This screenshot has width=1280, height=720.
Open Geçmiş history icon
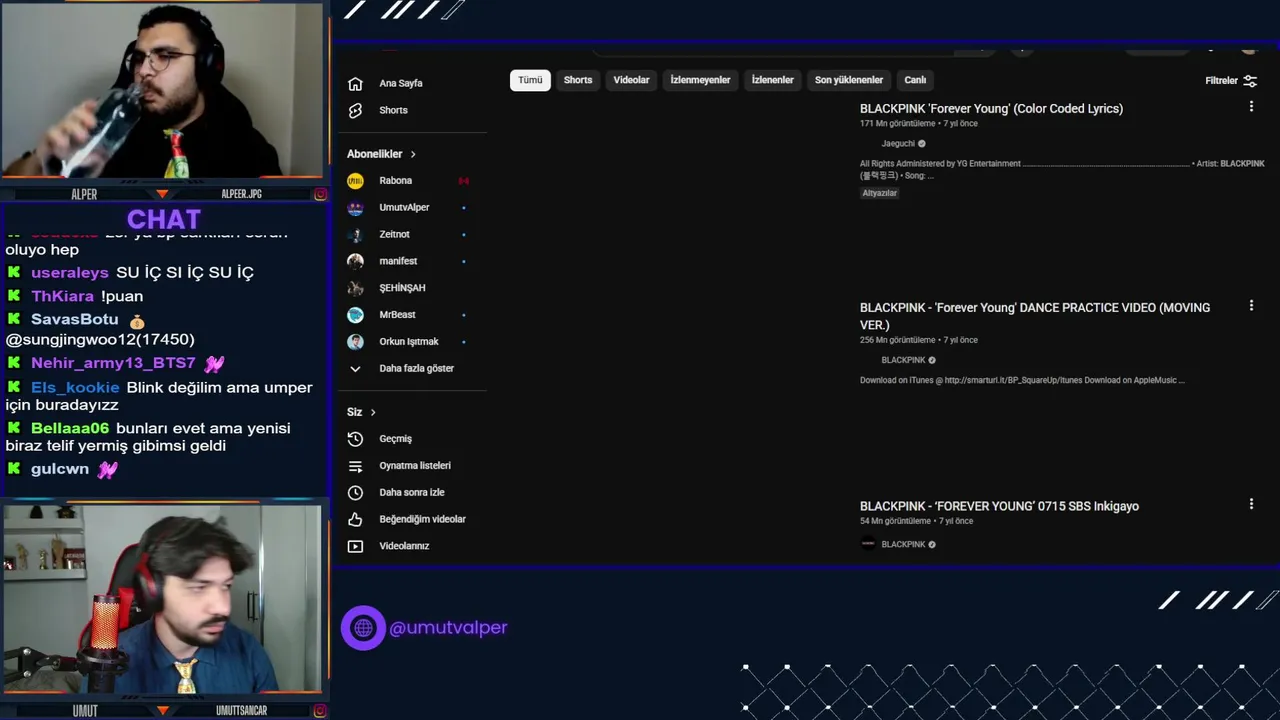pos(355,439)
